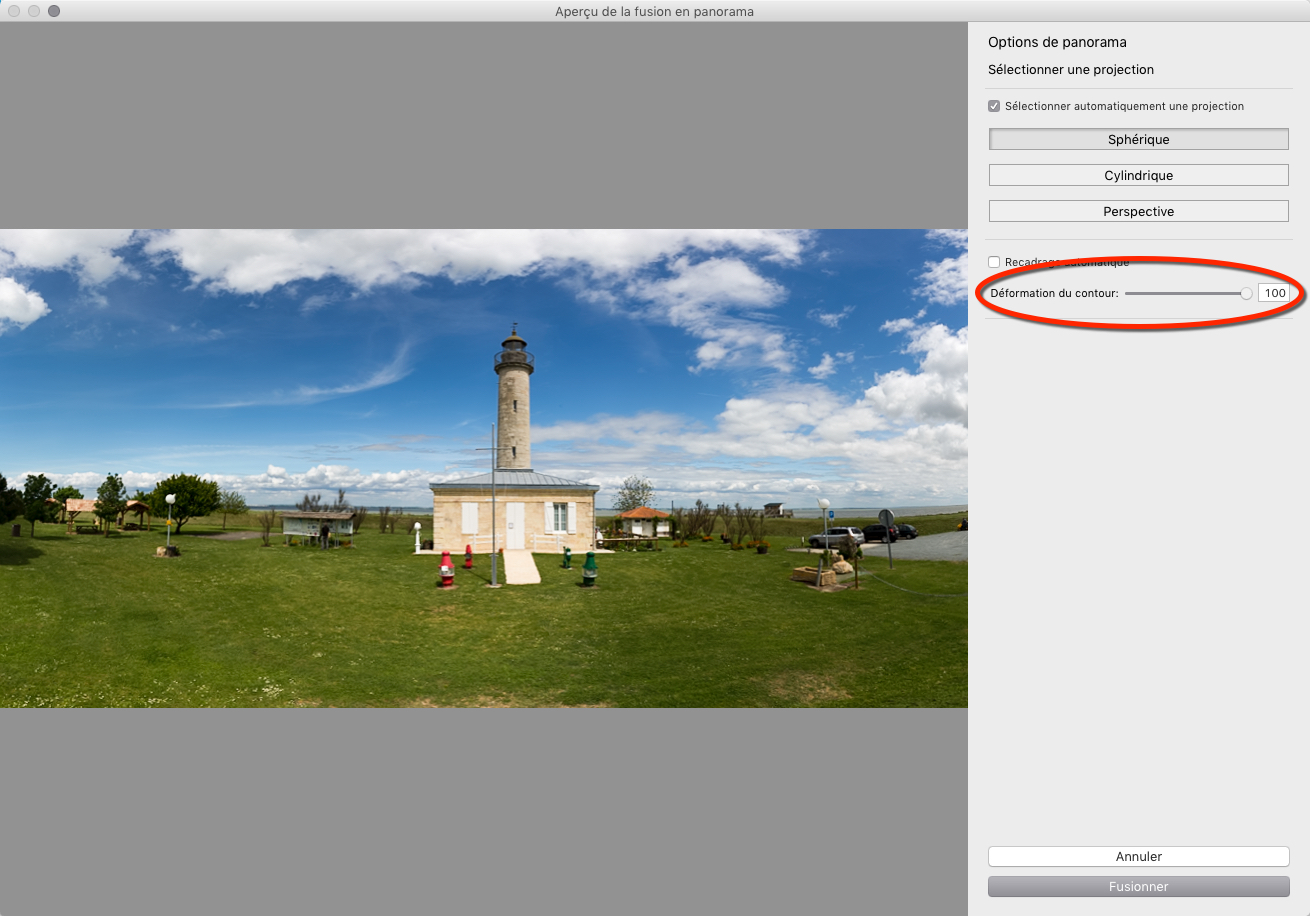
Task: Click the Déformation du contour slider handle
Action: click(x=1246, y=293)
